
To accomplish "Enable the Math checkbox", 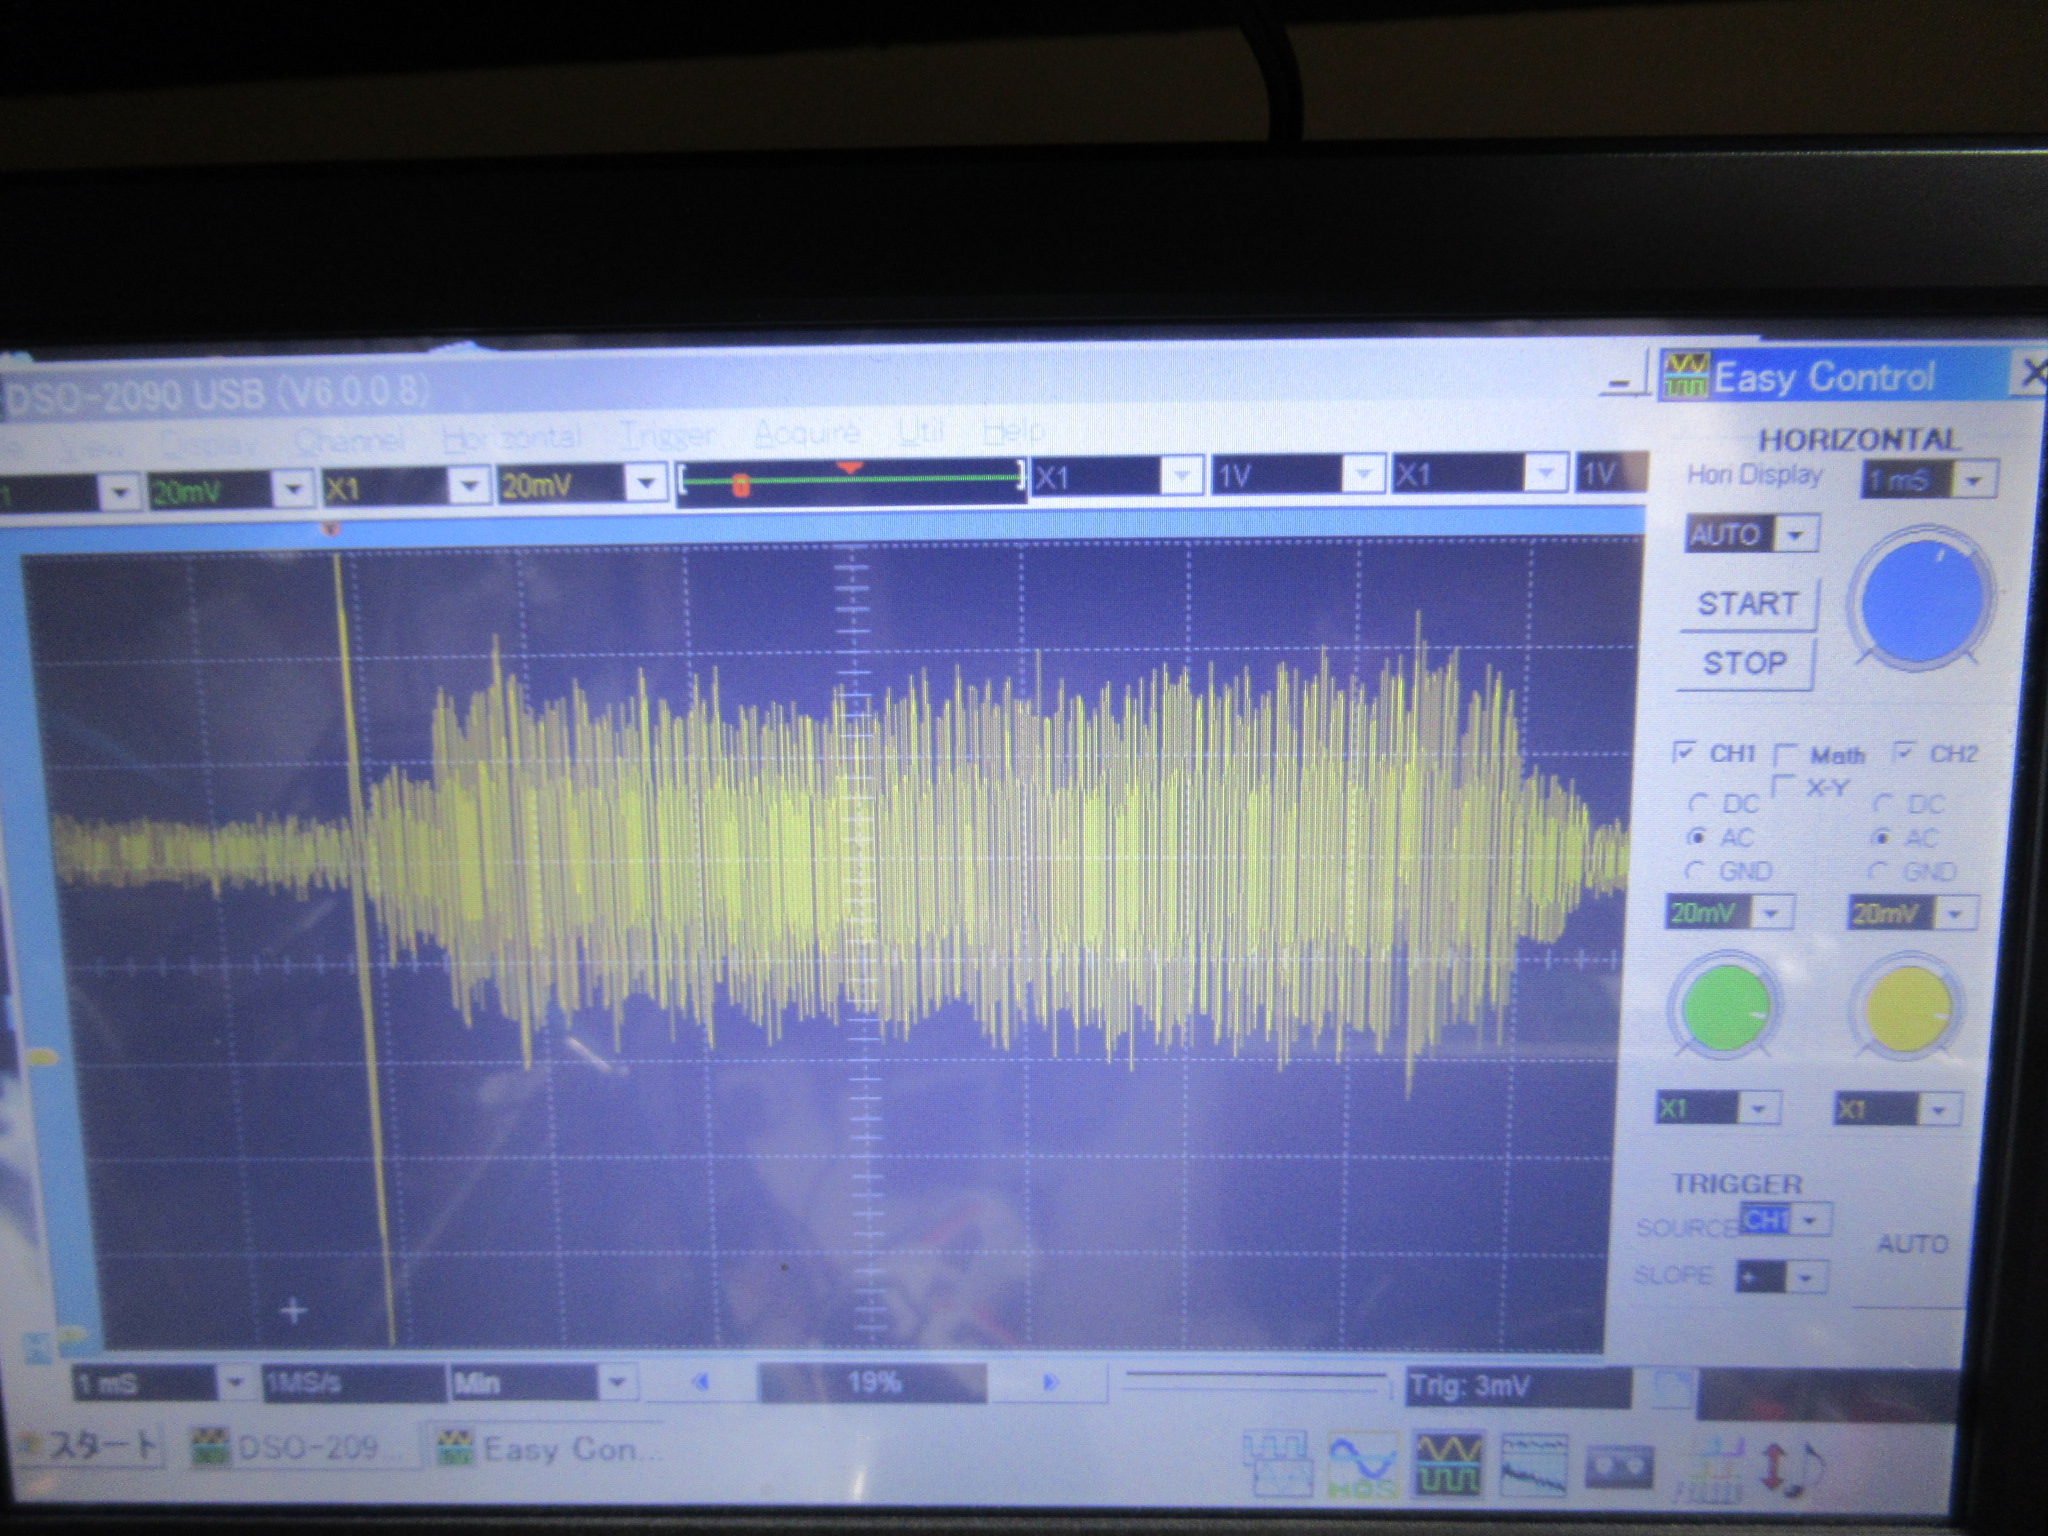I will tap(1787, 754).
